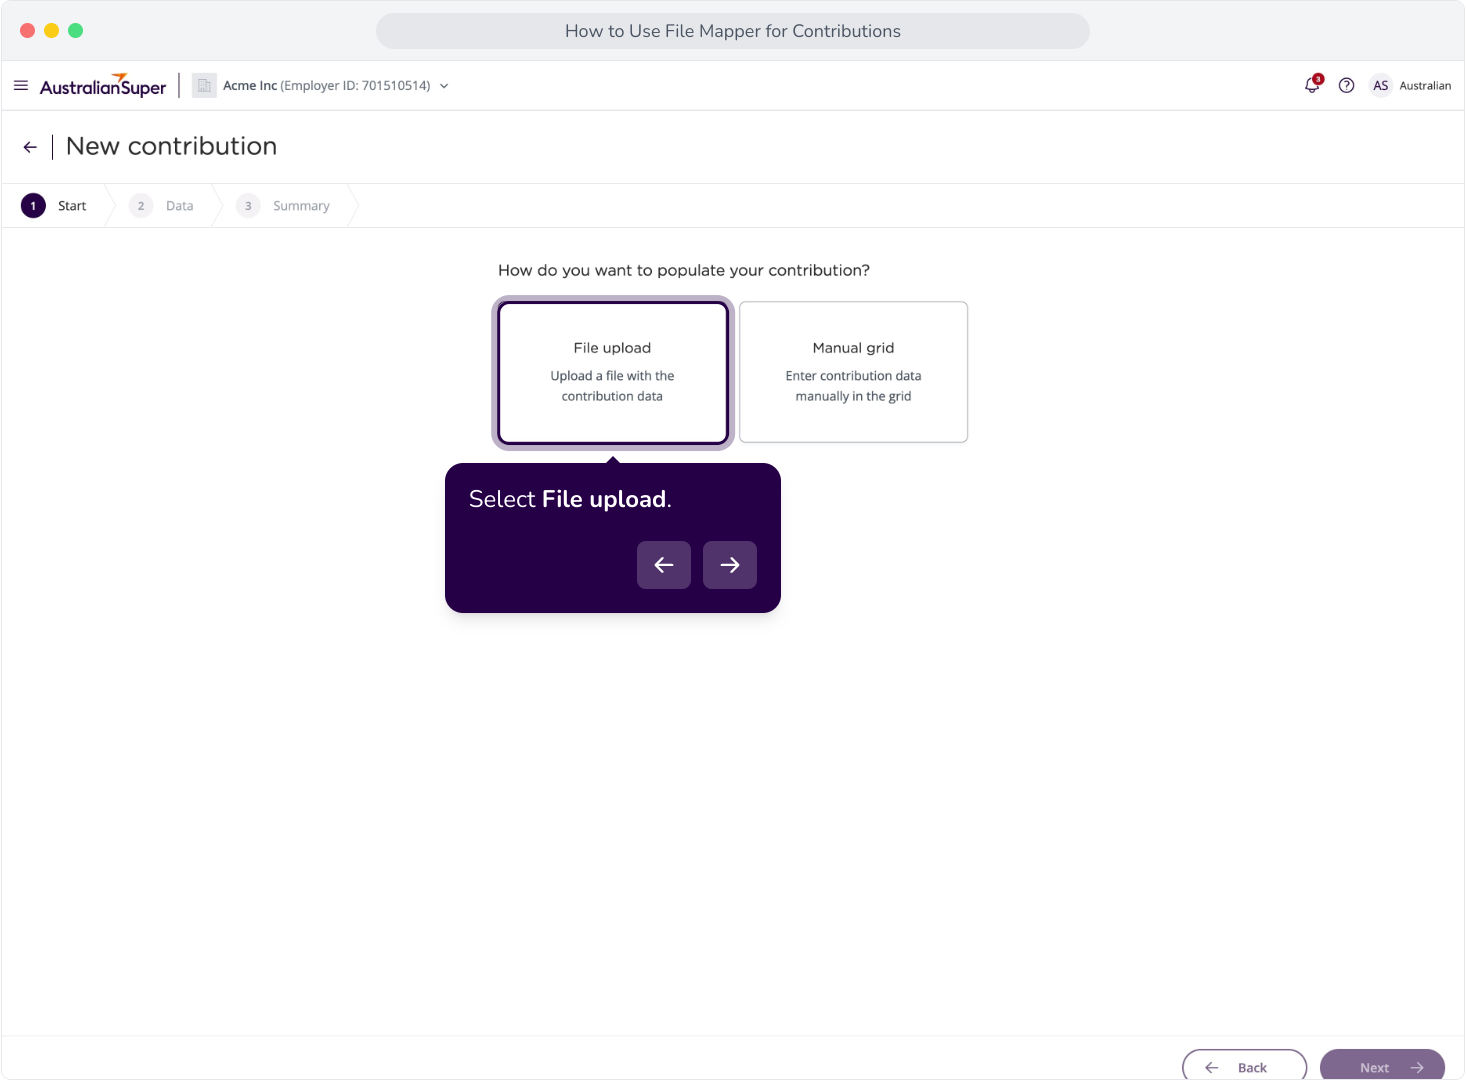Click the AS user avatar
Screen dimensions: 1466x1080
click(1381, 86)
